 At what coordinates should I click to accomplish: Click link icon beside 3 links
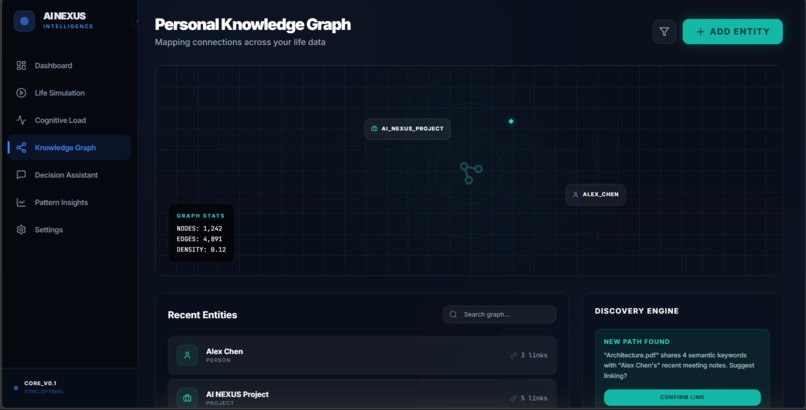(x=514, y=356)
